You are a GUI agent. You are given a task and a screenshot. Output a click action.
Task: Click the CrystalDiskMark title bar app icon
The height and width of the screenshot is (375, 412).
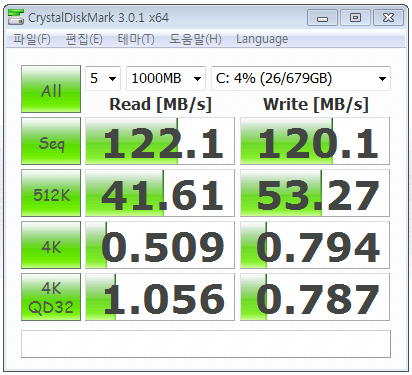point(16,17)
